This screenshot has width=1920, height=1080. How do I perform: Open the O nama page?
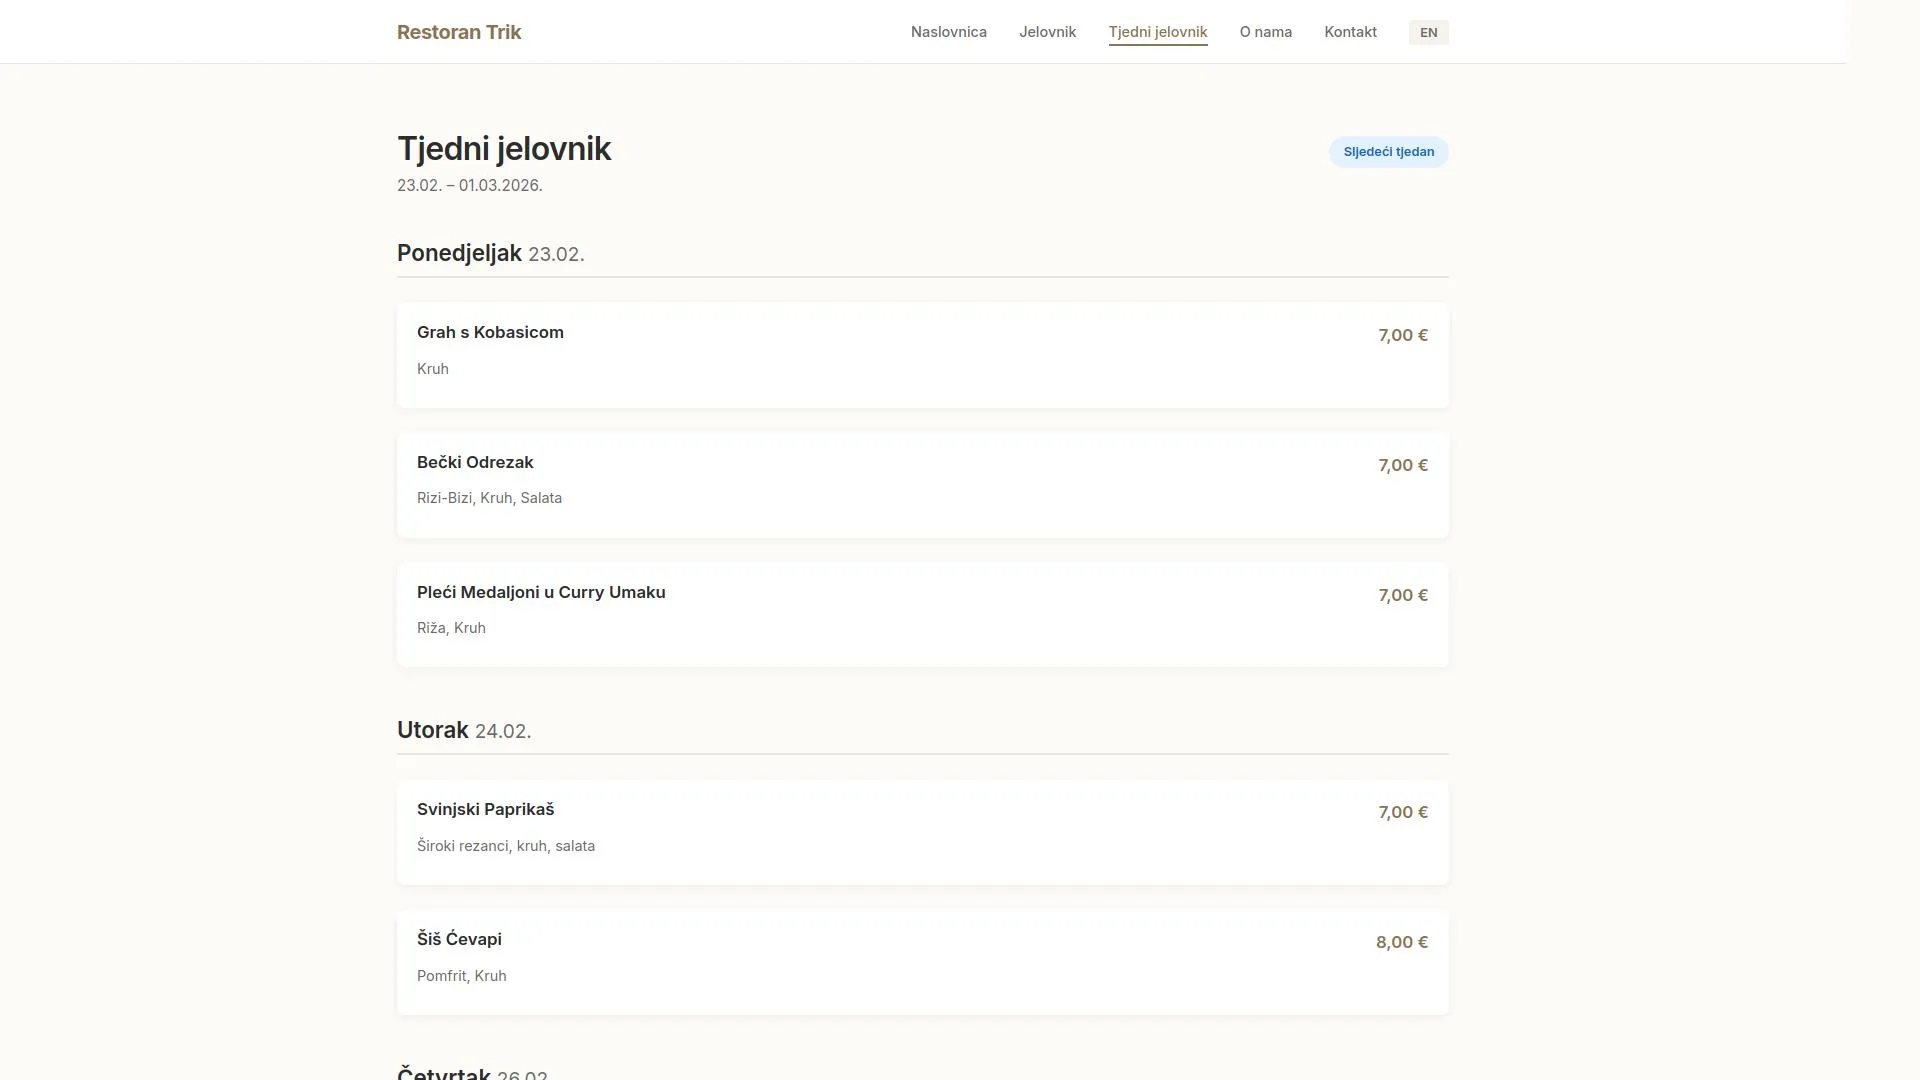pyautogui.click(x=1265, y=32)
